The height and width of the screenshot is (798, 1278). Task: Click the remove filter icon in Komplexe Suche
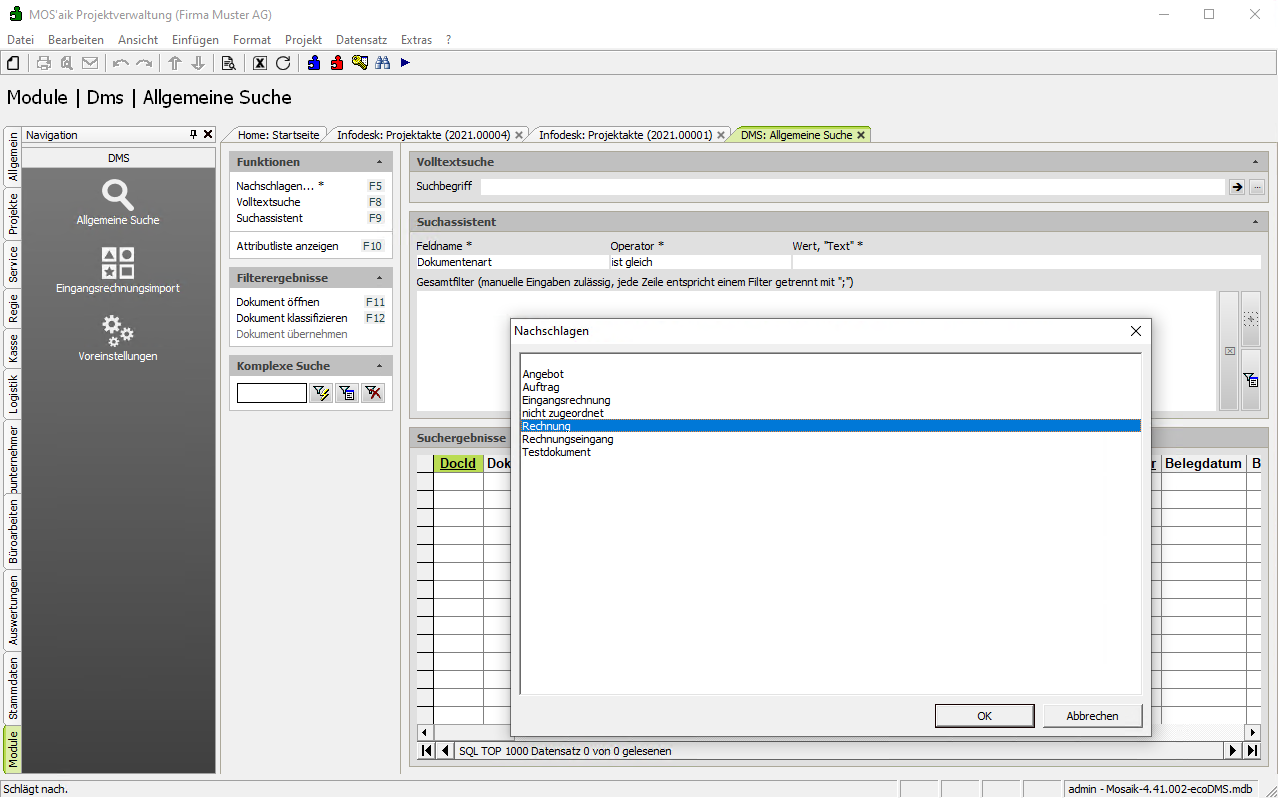click(373, 393)
